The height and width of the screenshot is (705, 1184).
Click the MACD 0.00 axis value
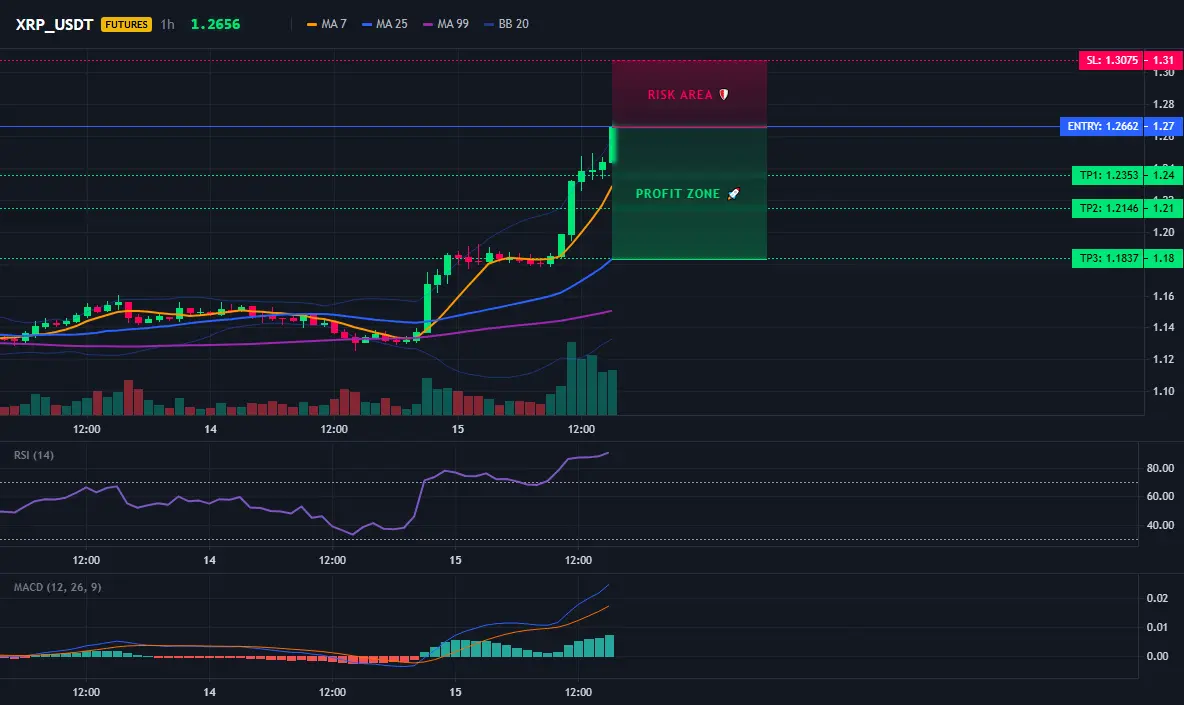point(1158,656)
